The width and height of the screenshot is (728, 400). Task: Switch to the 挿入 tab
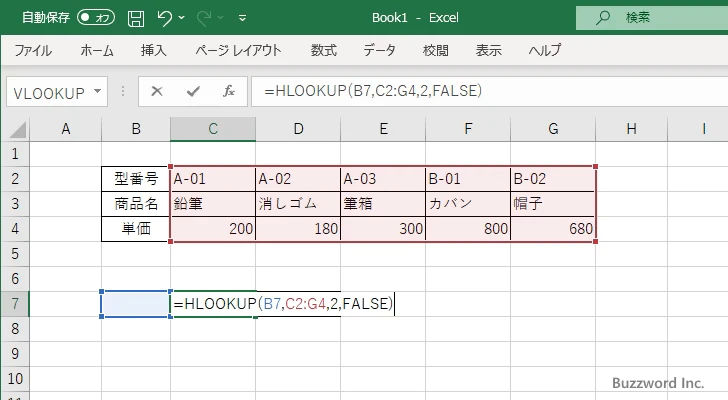[x=154, y=50]
